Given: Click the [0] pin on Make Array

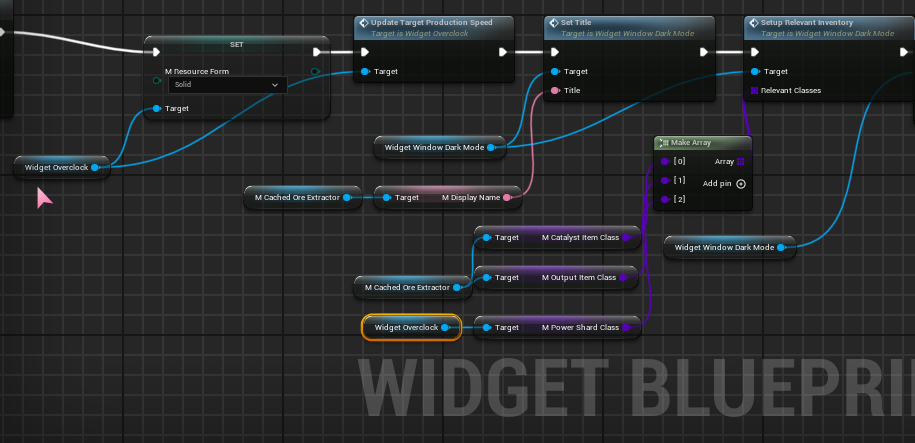Looking at the screenshot, I should [x=665, y=161].
